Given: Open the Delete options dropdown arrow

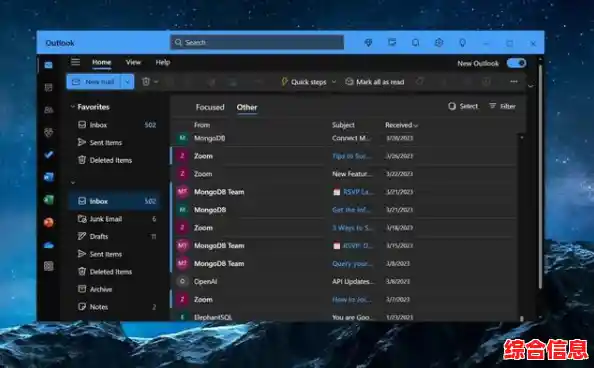Looking at the screenshot, I should [x=156, y=82].
